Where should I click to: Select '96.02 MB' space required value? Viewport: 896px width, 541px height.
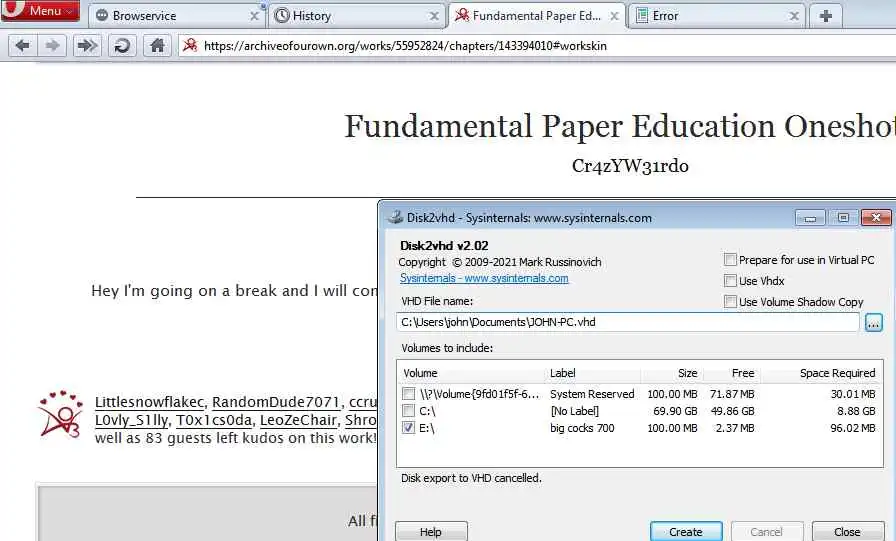[x=853, y=428]
